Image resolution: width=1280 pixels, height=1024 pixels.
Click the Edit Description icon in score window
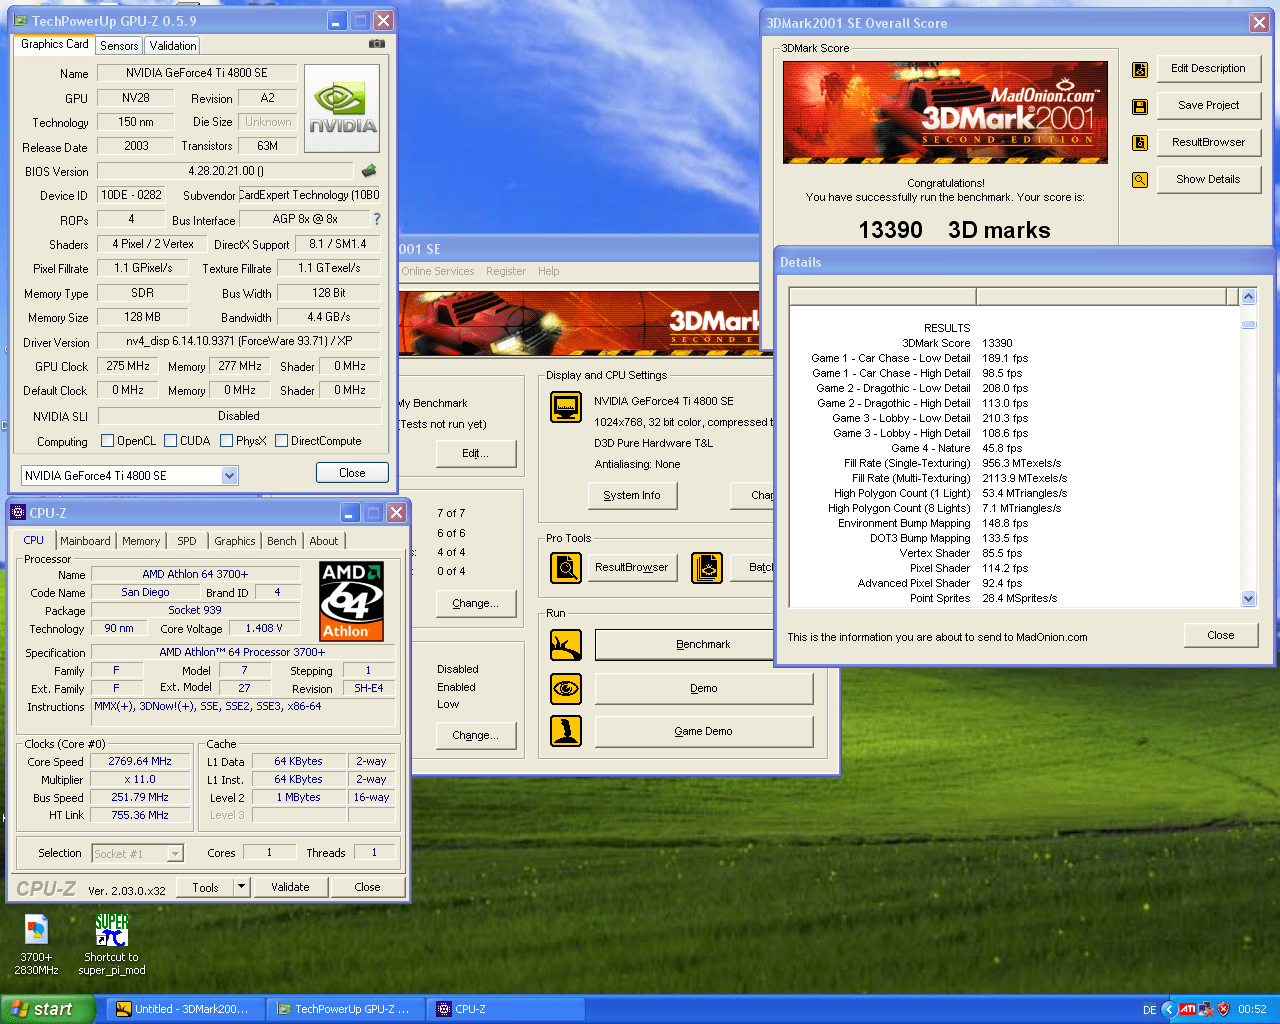click(1140, 70)
